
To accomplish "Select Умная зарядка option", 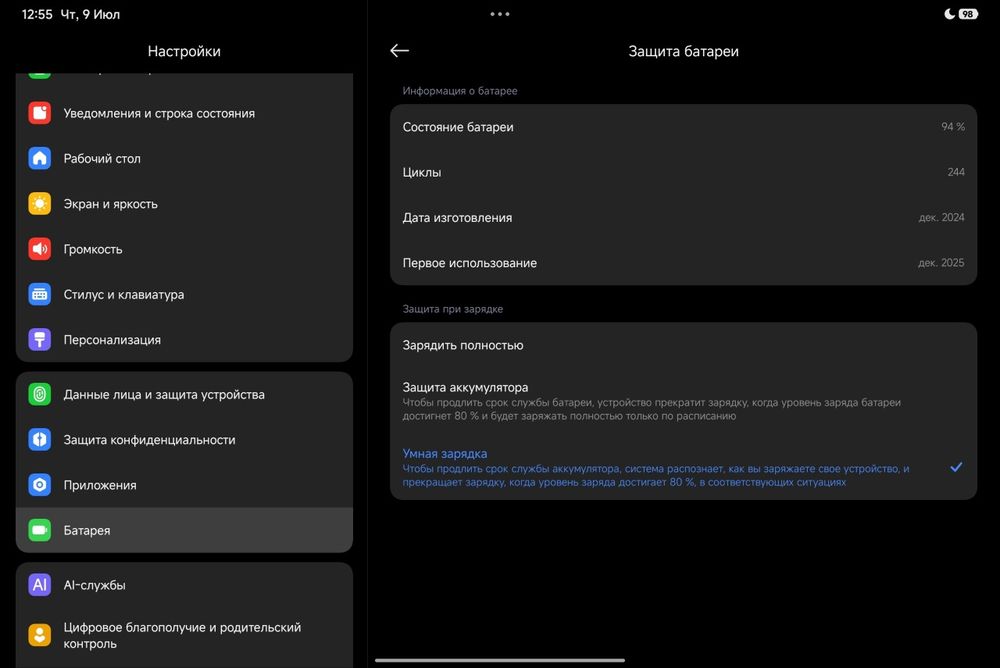I will coord(683,467).
